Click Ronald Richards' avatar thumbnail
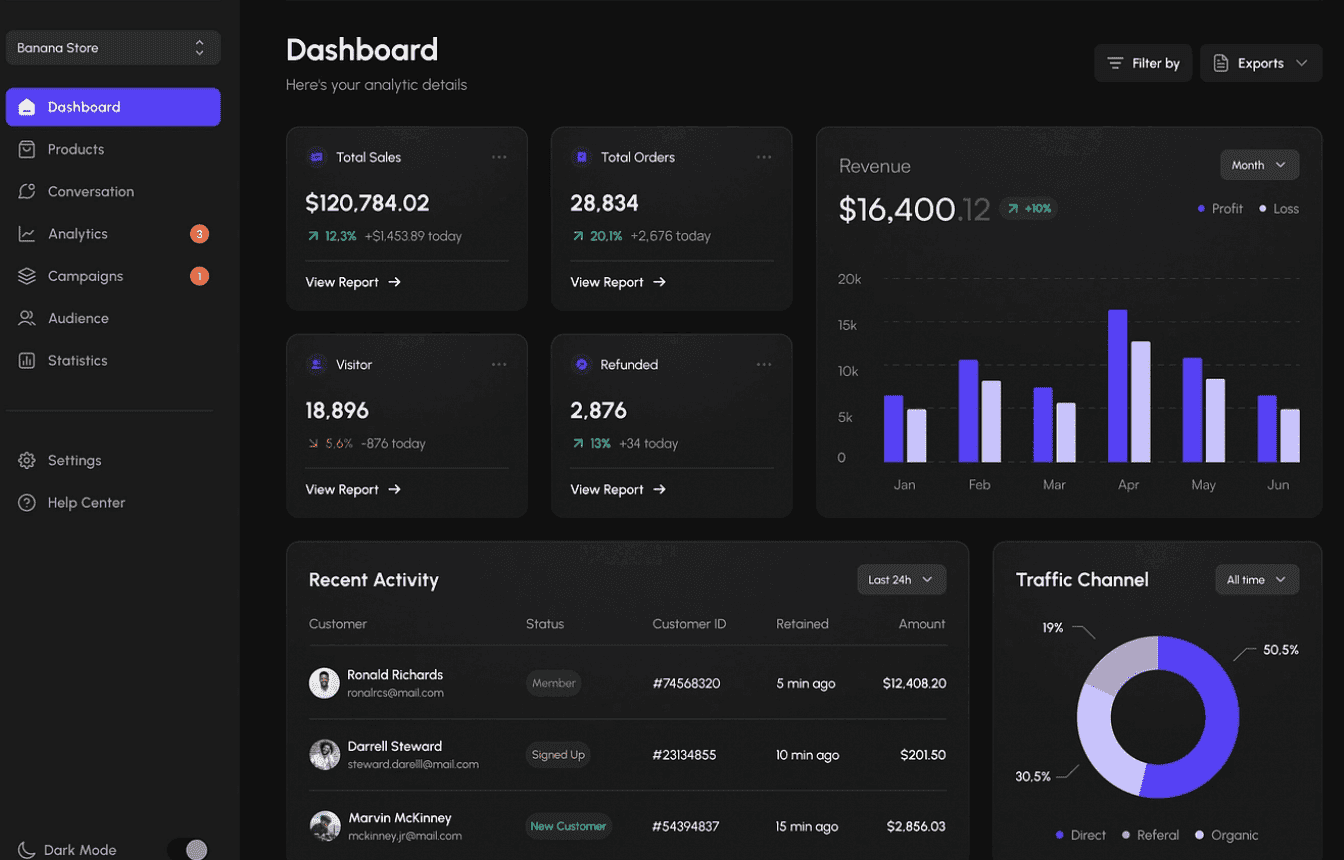The image size is (1344, 860). click(324, 683)
